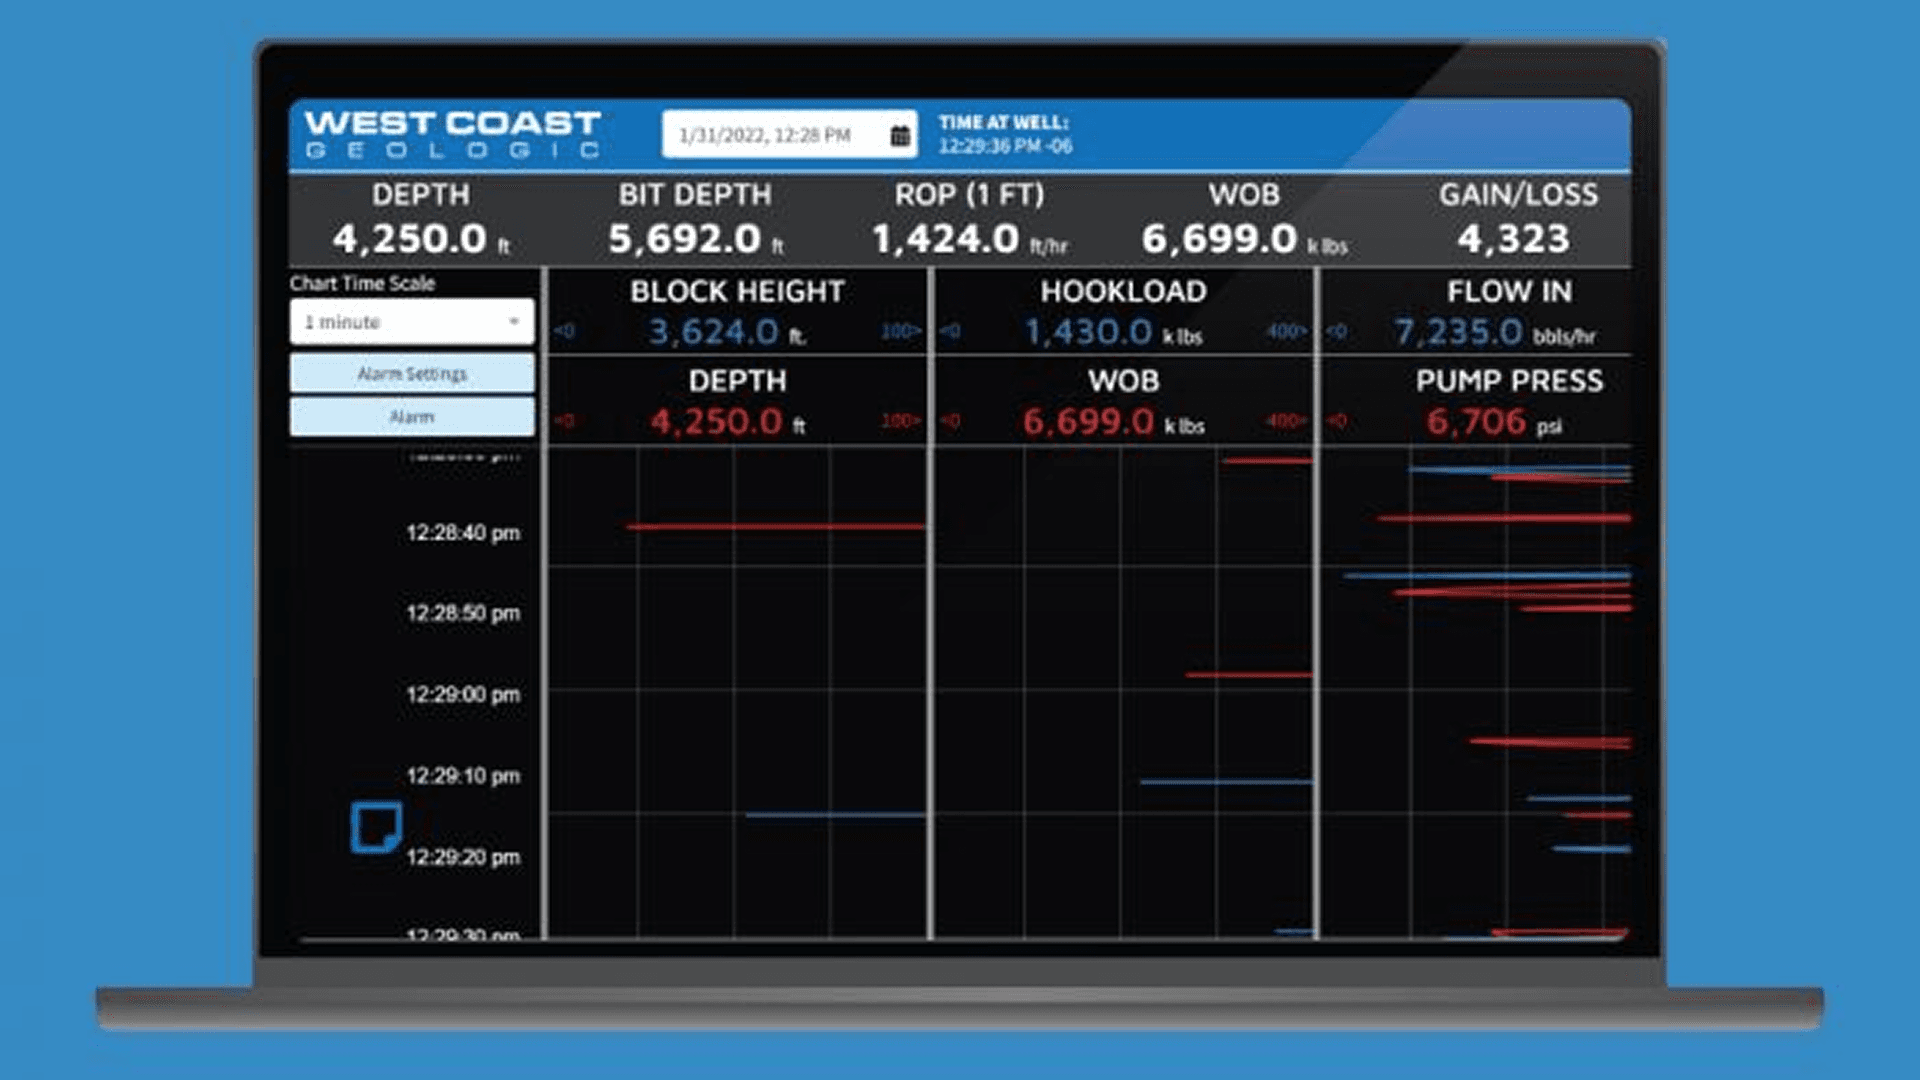
Task: Click red depth trace line at 12:28:40
Action: (775, 526)
